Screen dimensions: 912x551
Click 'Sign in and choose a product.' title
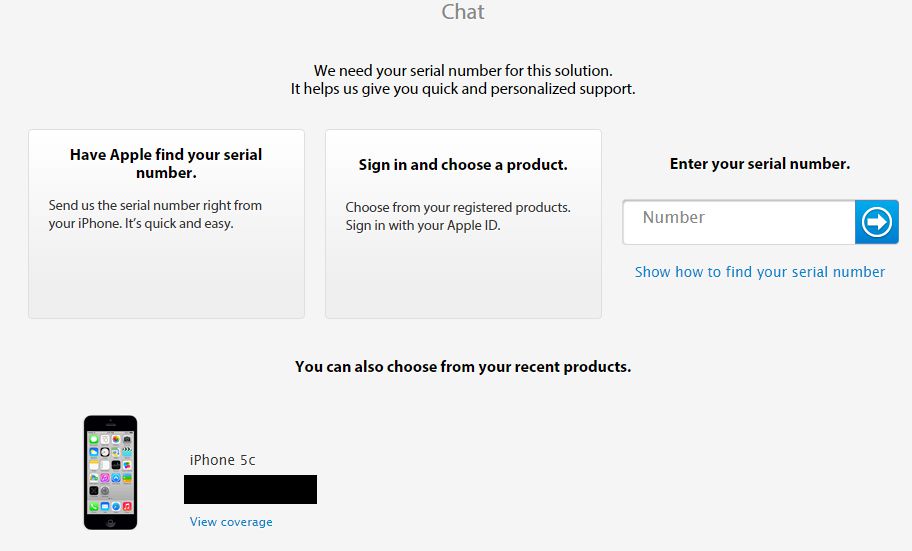[x=463, y=165]
